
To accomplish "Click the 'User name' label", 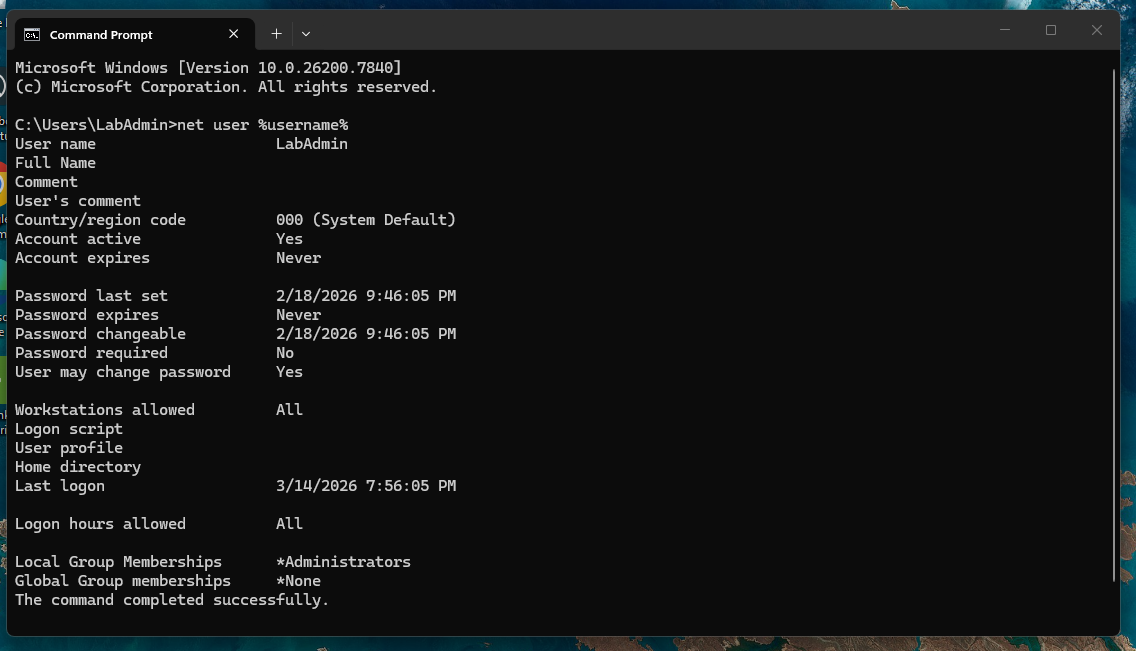I will 55,144.
